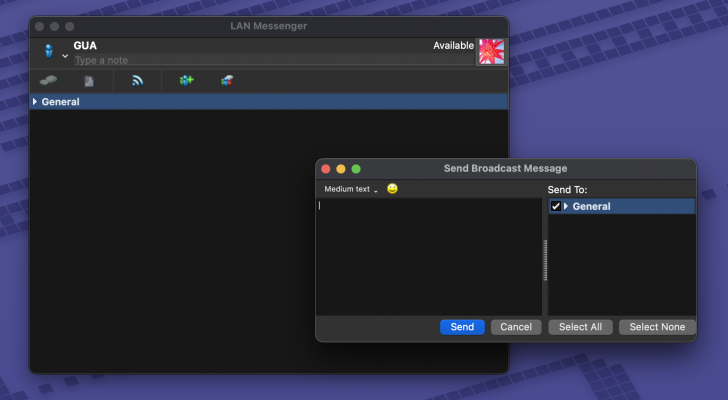Open the status dropdown arrow beside GUA
728x400 pixels.
[65, 56]
